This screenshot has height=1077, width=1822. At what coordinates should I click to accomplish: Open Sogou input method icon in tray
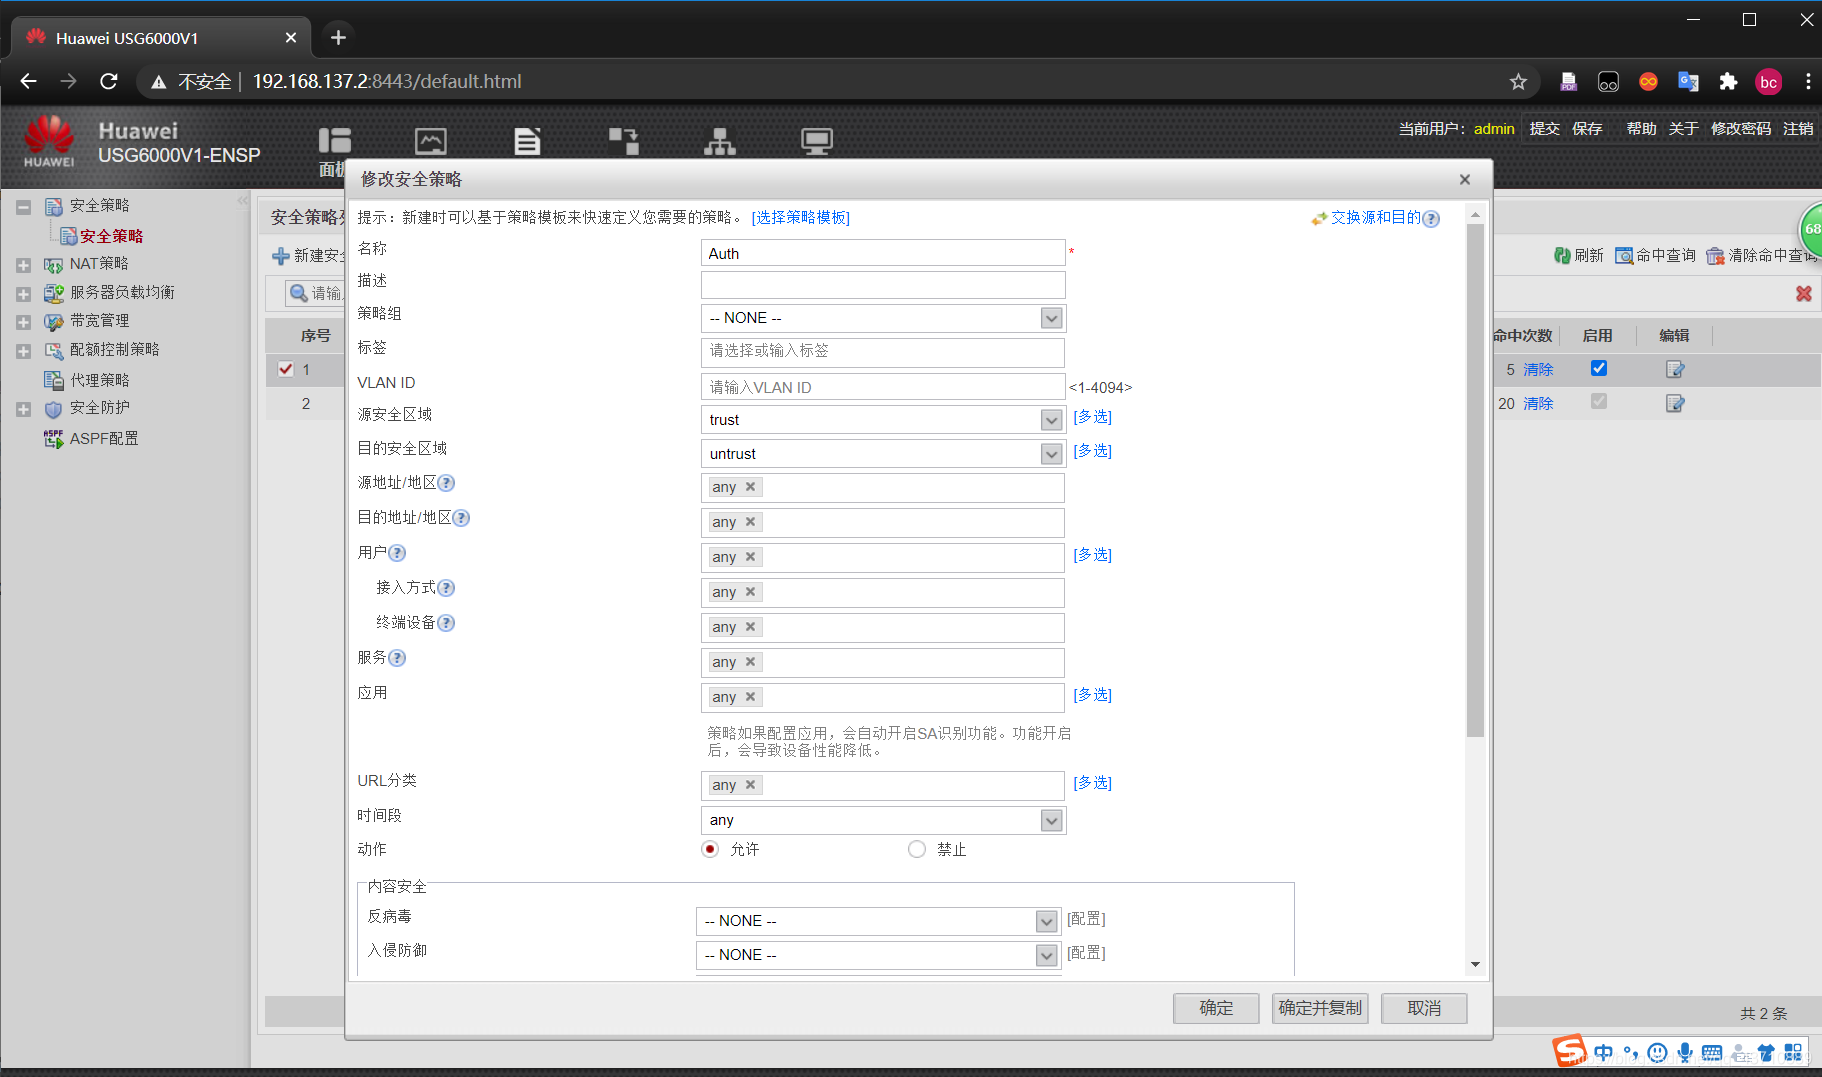pos(1569,1051)
